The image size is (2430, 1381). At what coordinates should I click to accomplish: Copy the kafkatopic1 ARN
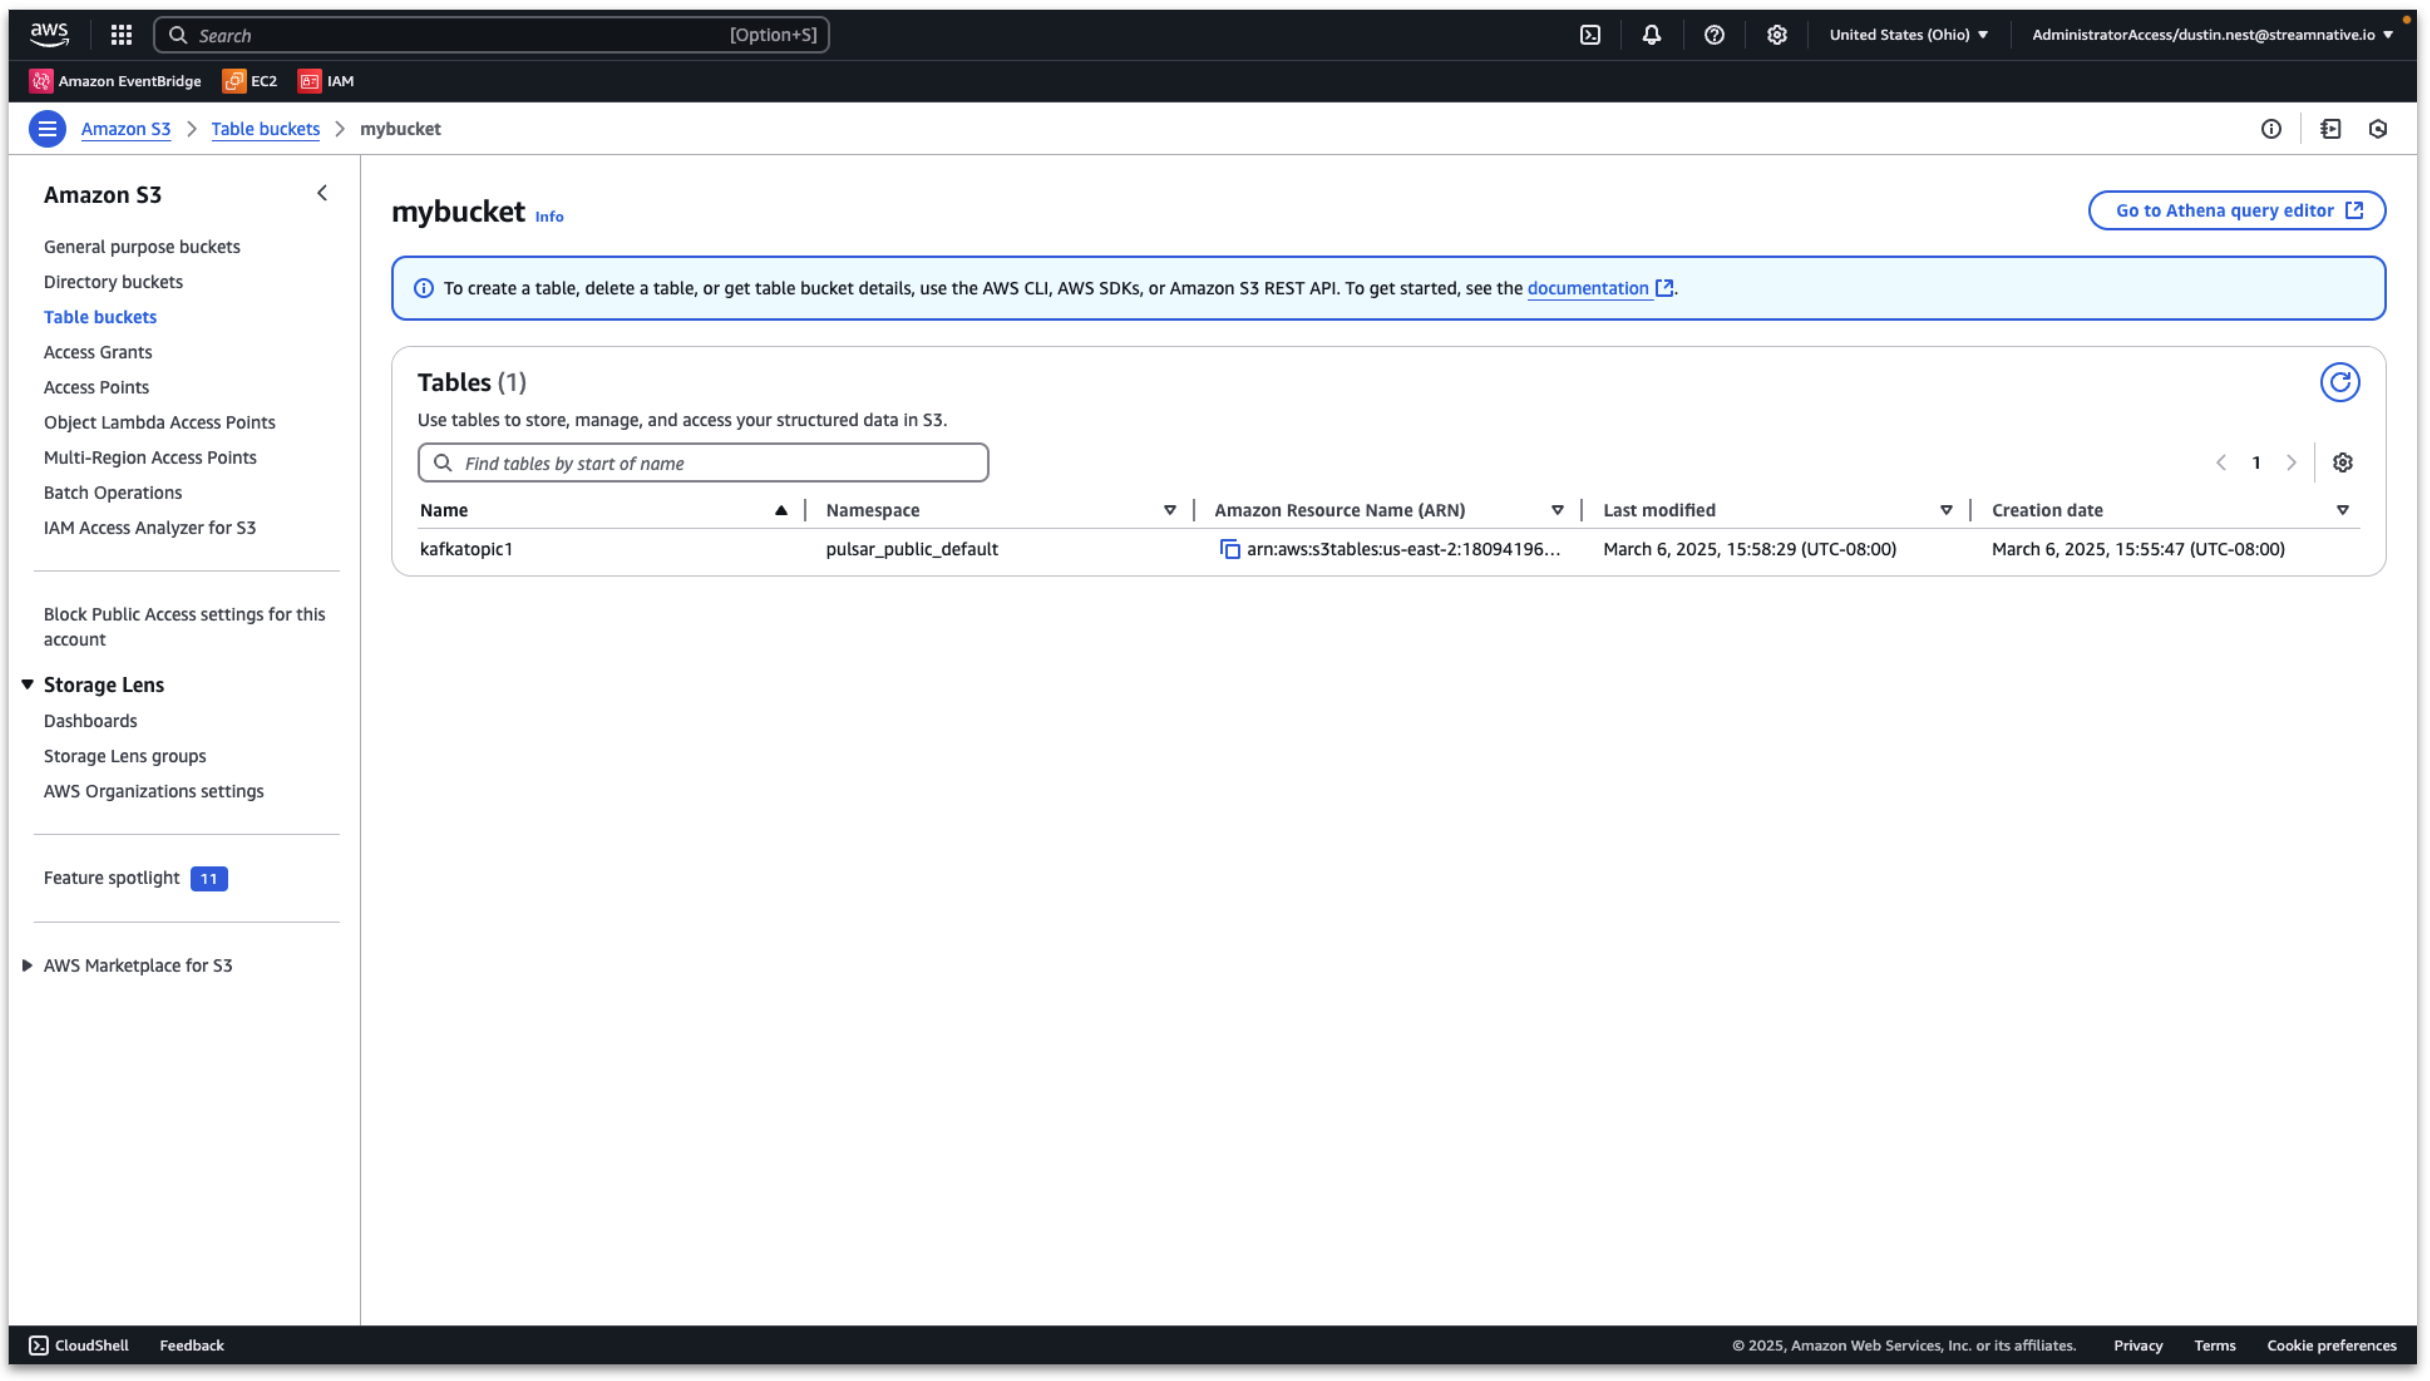click(x=1229, y=550)
